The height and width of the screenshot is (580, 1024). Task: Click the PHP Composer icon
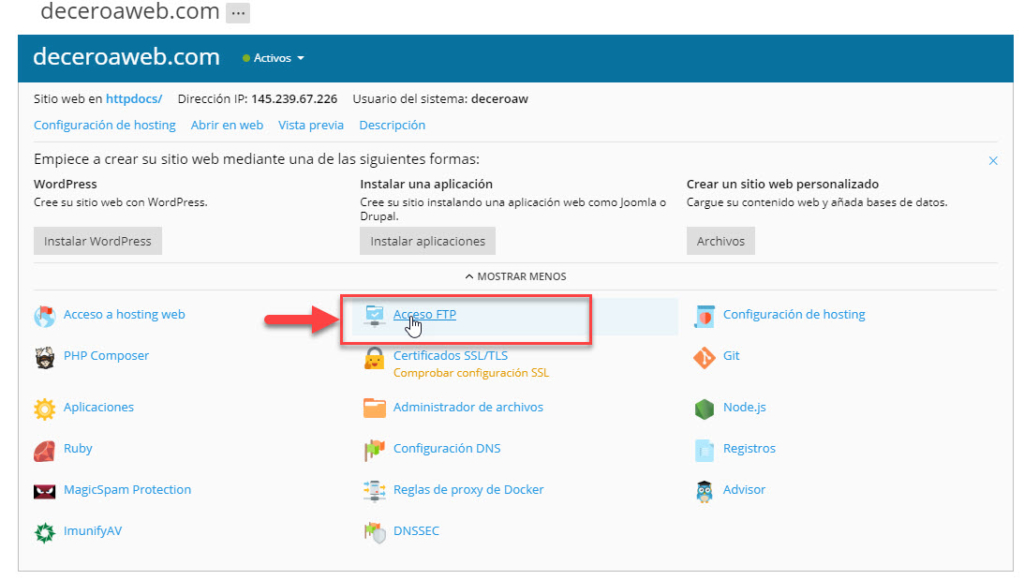[44, 357]
